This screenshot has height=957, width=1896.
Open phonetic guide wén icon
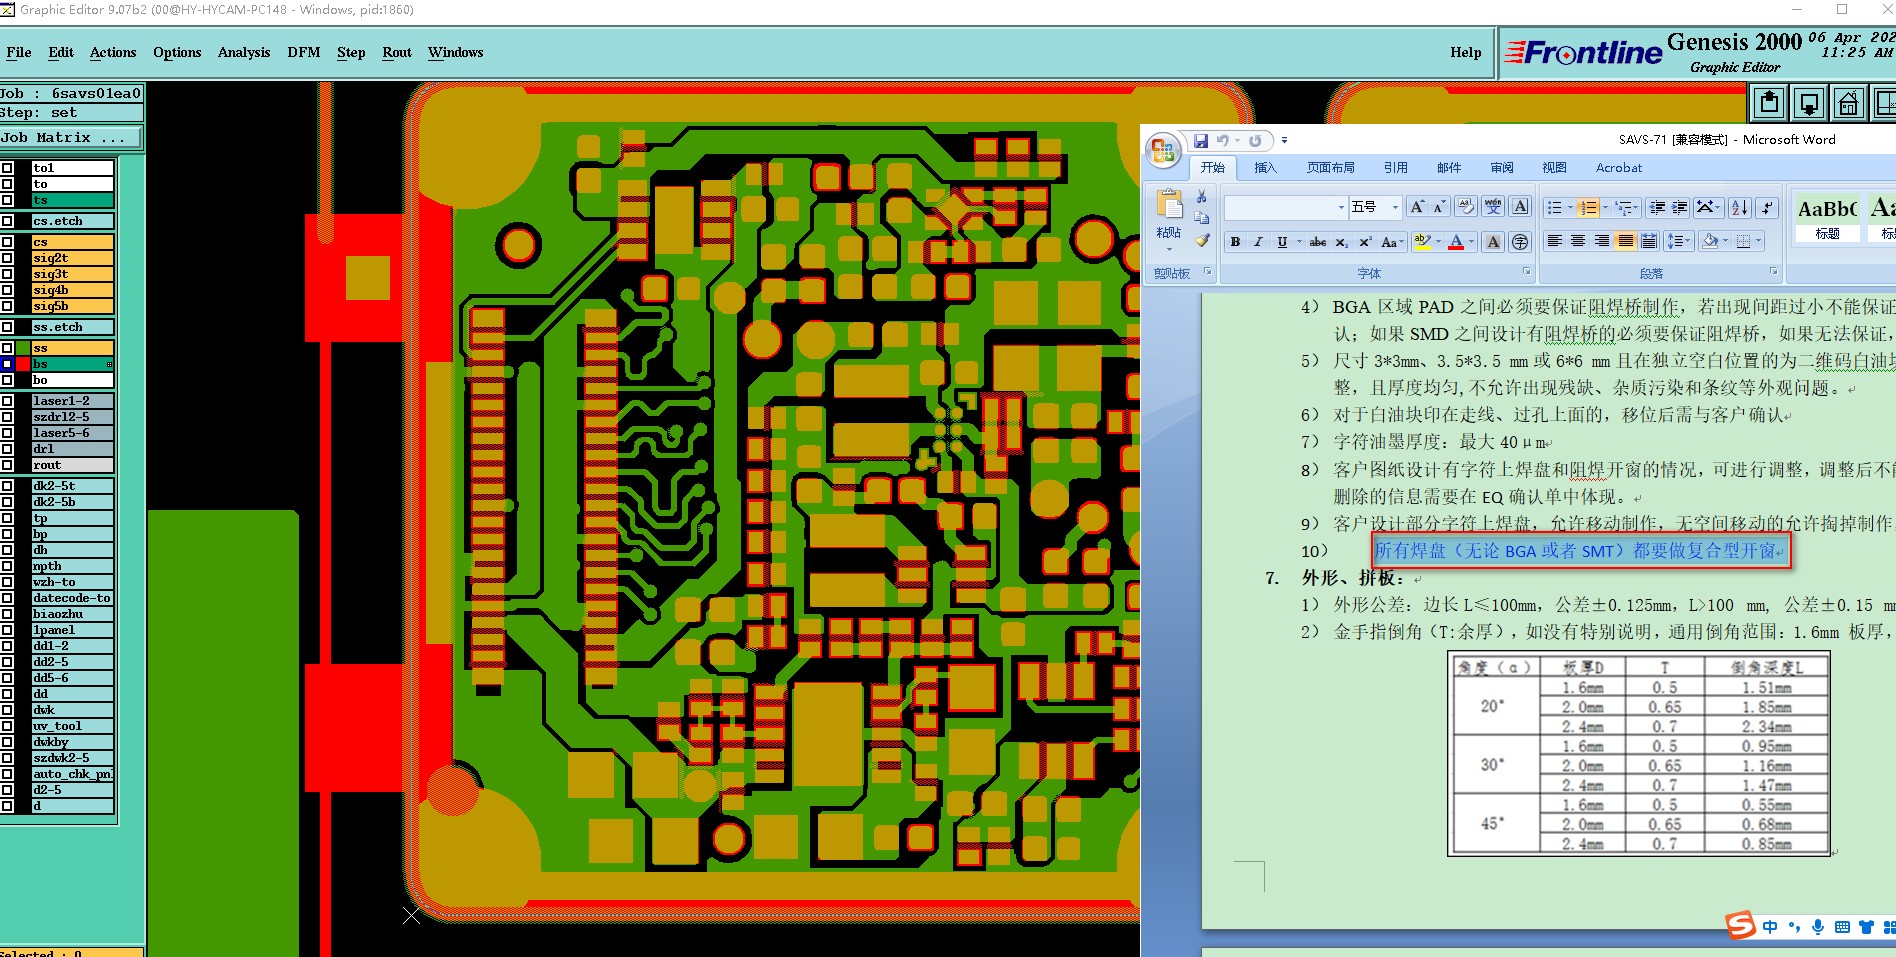pos(1493,207)
